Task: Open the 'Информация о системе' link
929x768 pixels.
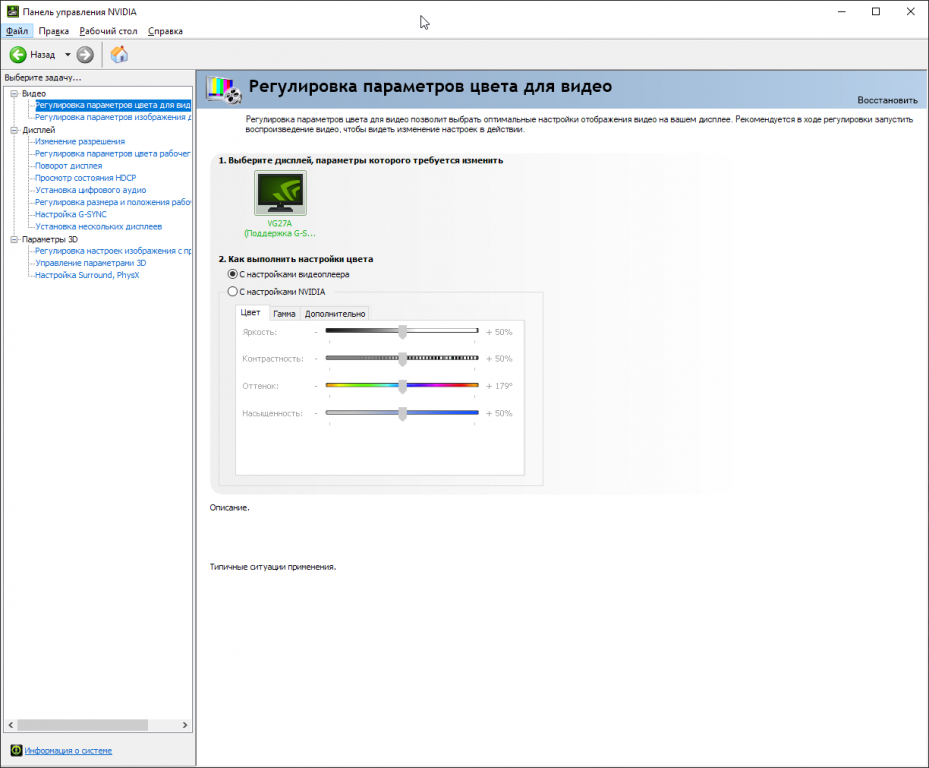Action: click(x=68, y=750)
